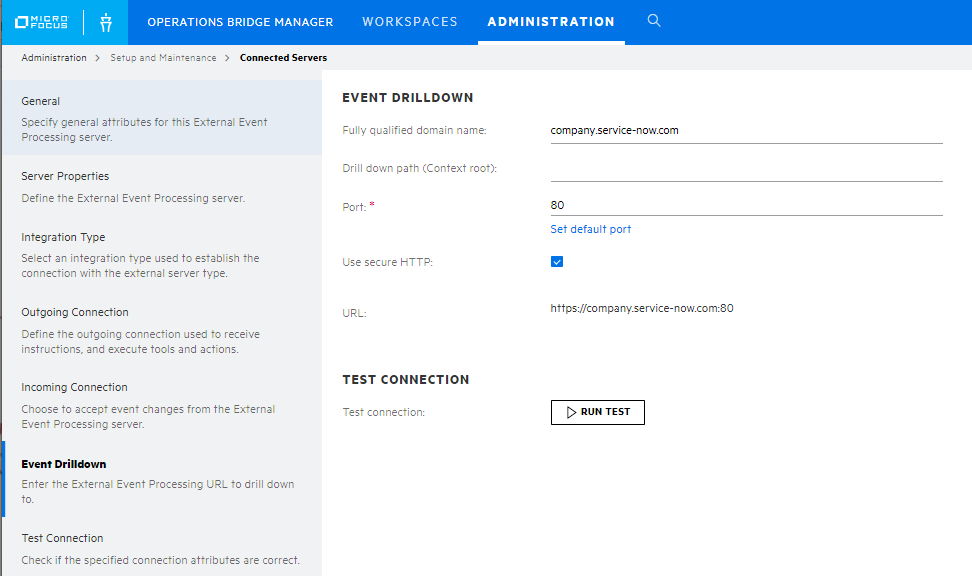Click the Fully qualified domain name field
972x576 pixels.
pos(746,131)
